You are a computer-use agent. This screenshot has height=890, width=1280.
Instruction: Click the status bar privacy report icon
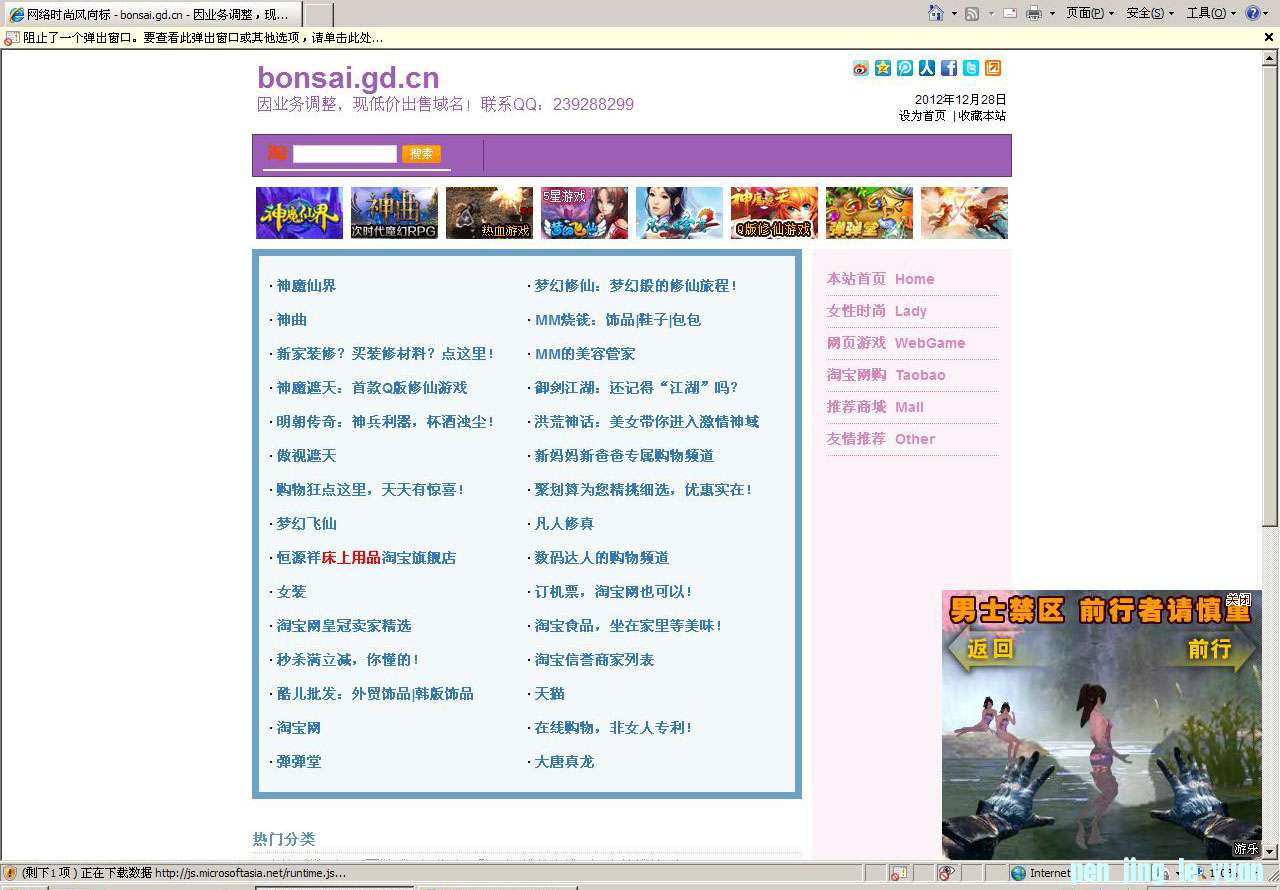pyautogui.click(x=946, y=873)
